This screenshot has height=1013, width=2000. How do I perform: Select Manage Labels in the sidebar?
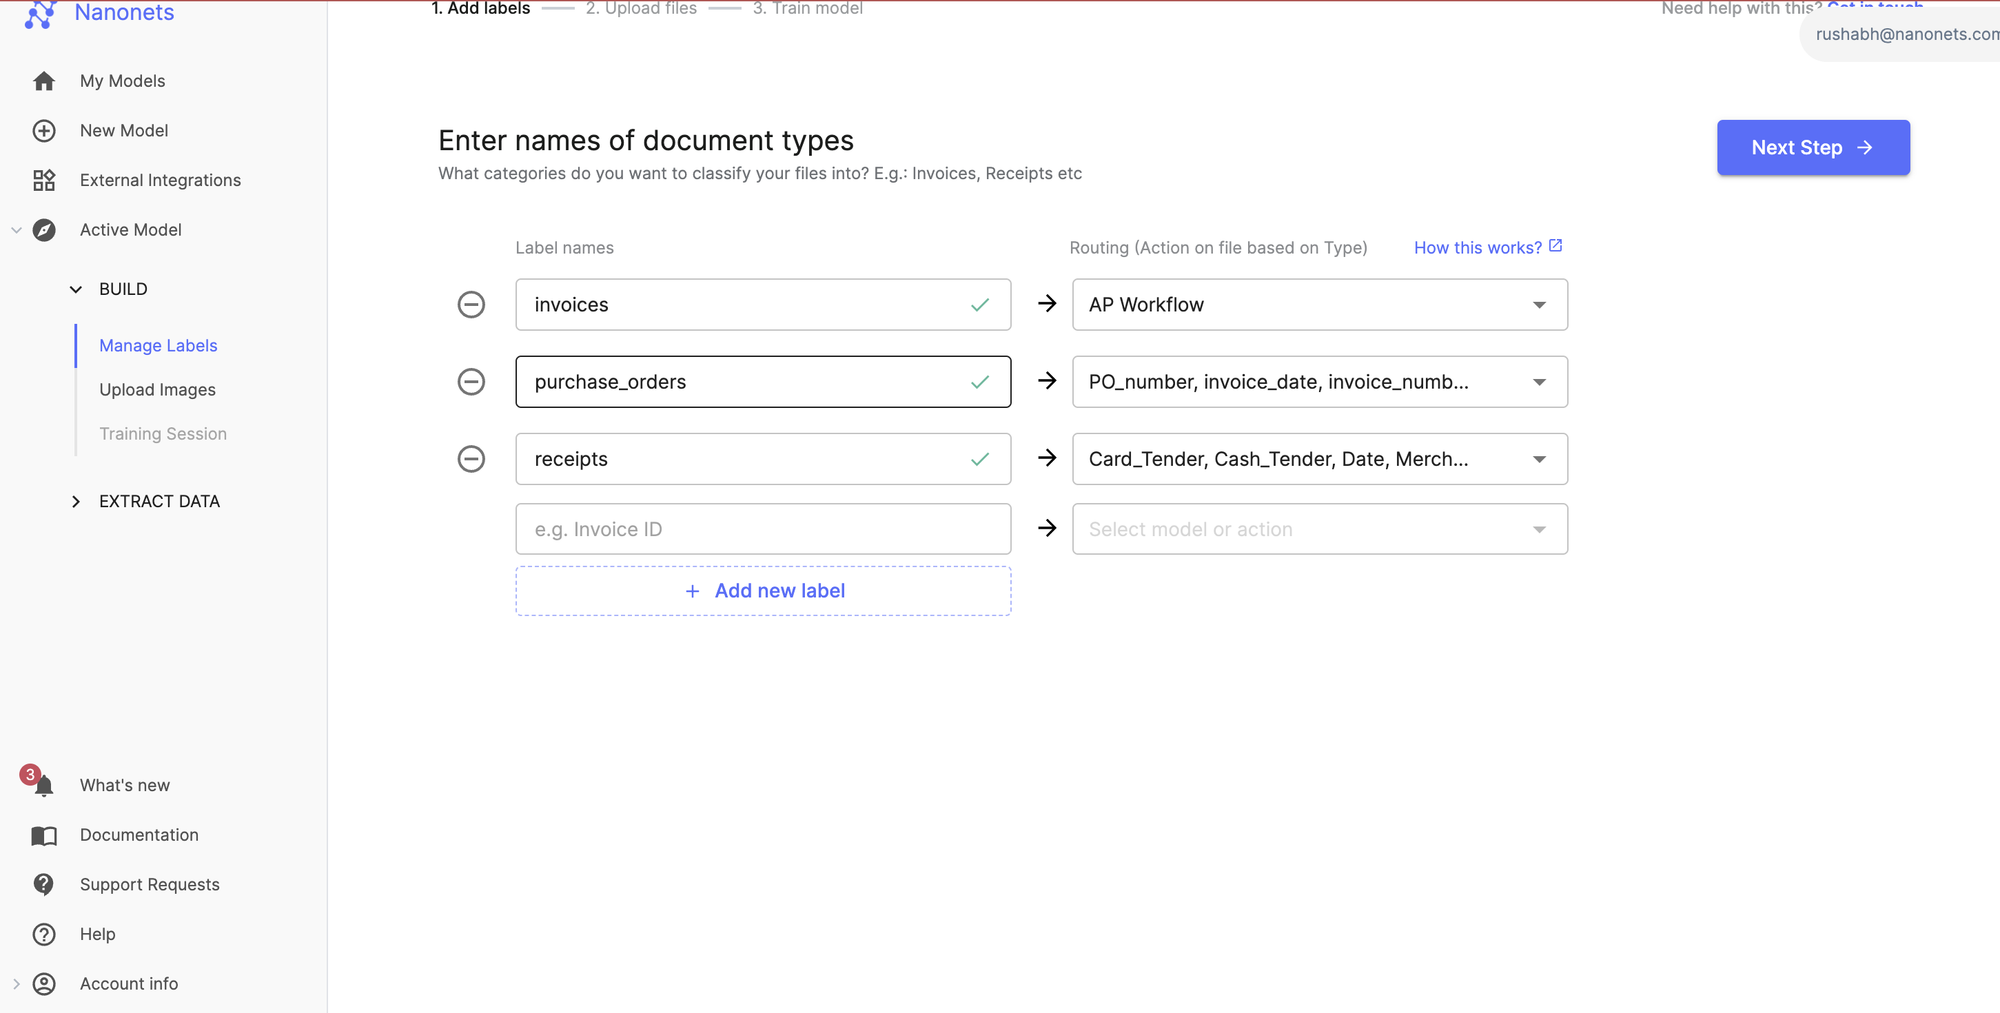[x=157, y=345]
